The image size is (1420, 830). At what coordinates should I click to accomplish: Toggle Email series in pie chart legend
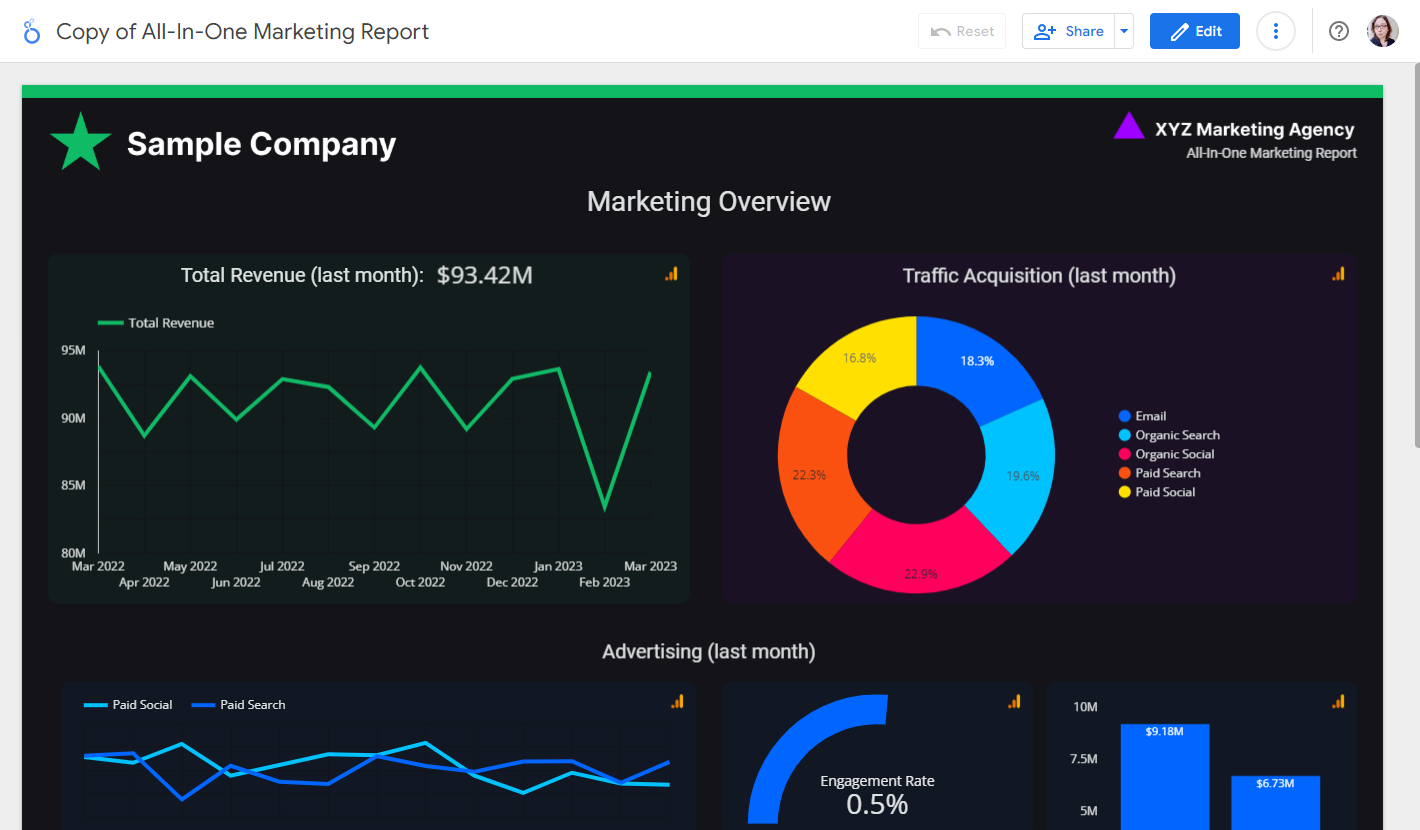[1150, 416]
